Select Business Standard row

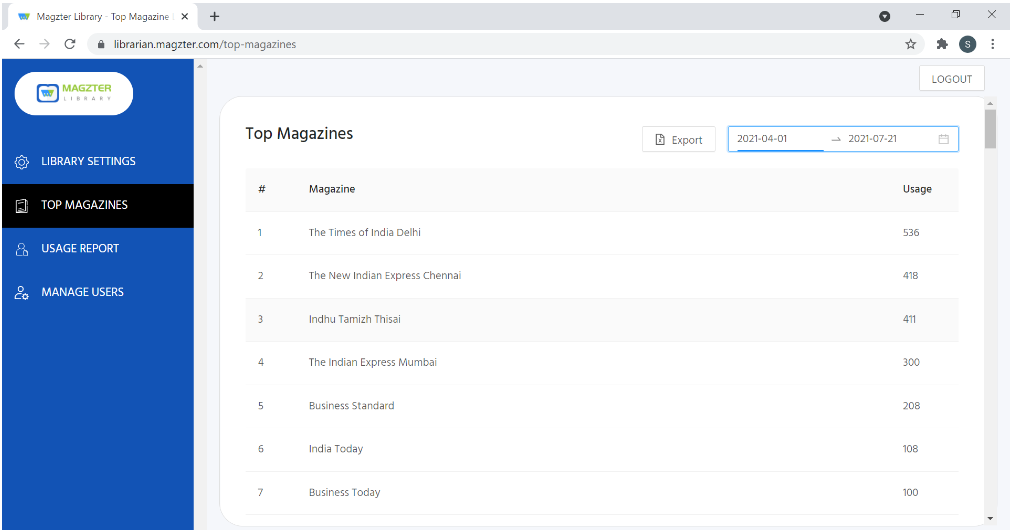[x=601, y=406]
